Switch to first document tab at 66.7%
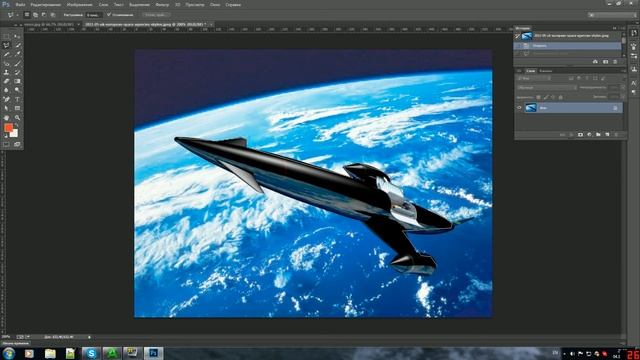The width and height of the screenshot is (640, 360). 49,24
